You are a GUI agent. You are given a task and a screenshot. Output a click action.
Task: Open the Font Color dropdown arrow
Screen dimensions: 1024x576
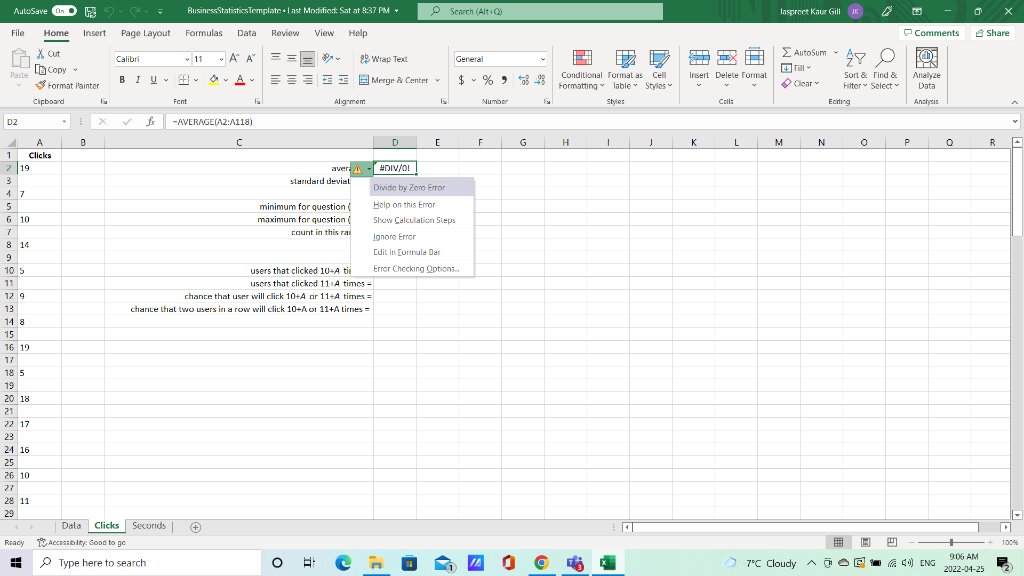(x=252, y=80)
